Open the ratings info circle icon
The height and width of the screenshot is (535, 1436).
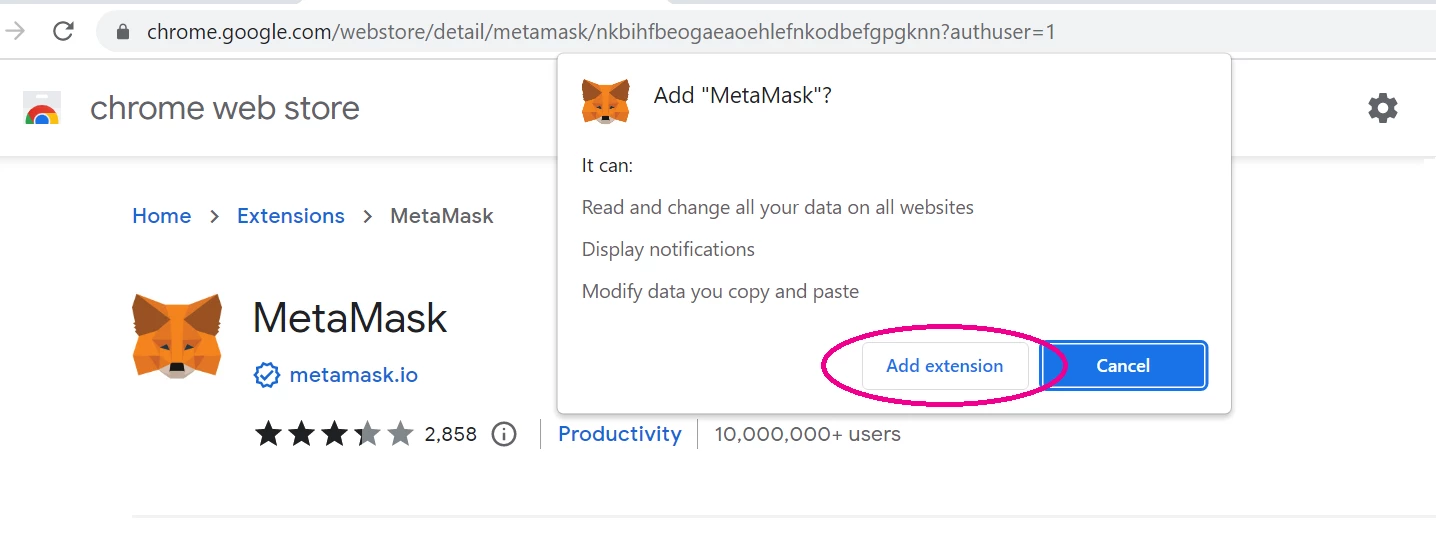(504, 434)
